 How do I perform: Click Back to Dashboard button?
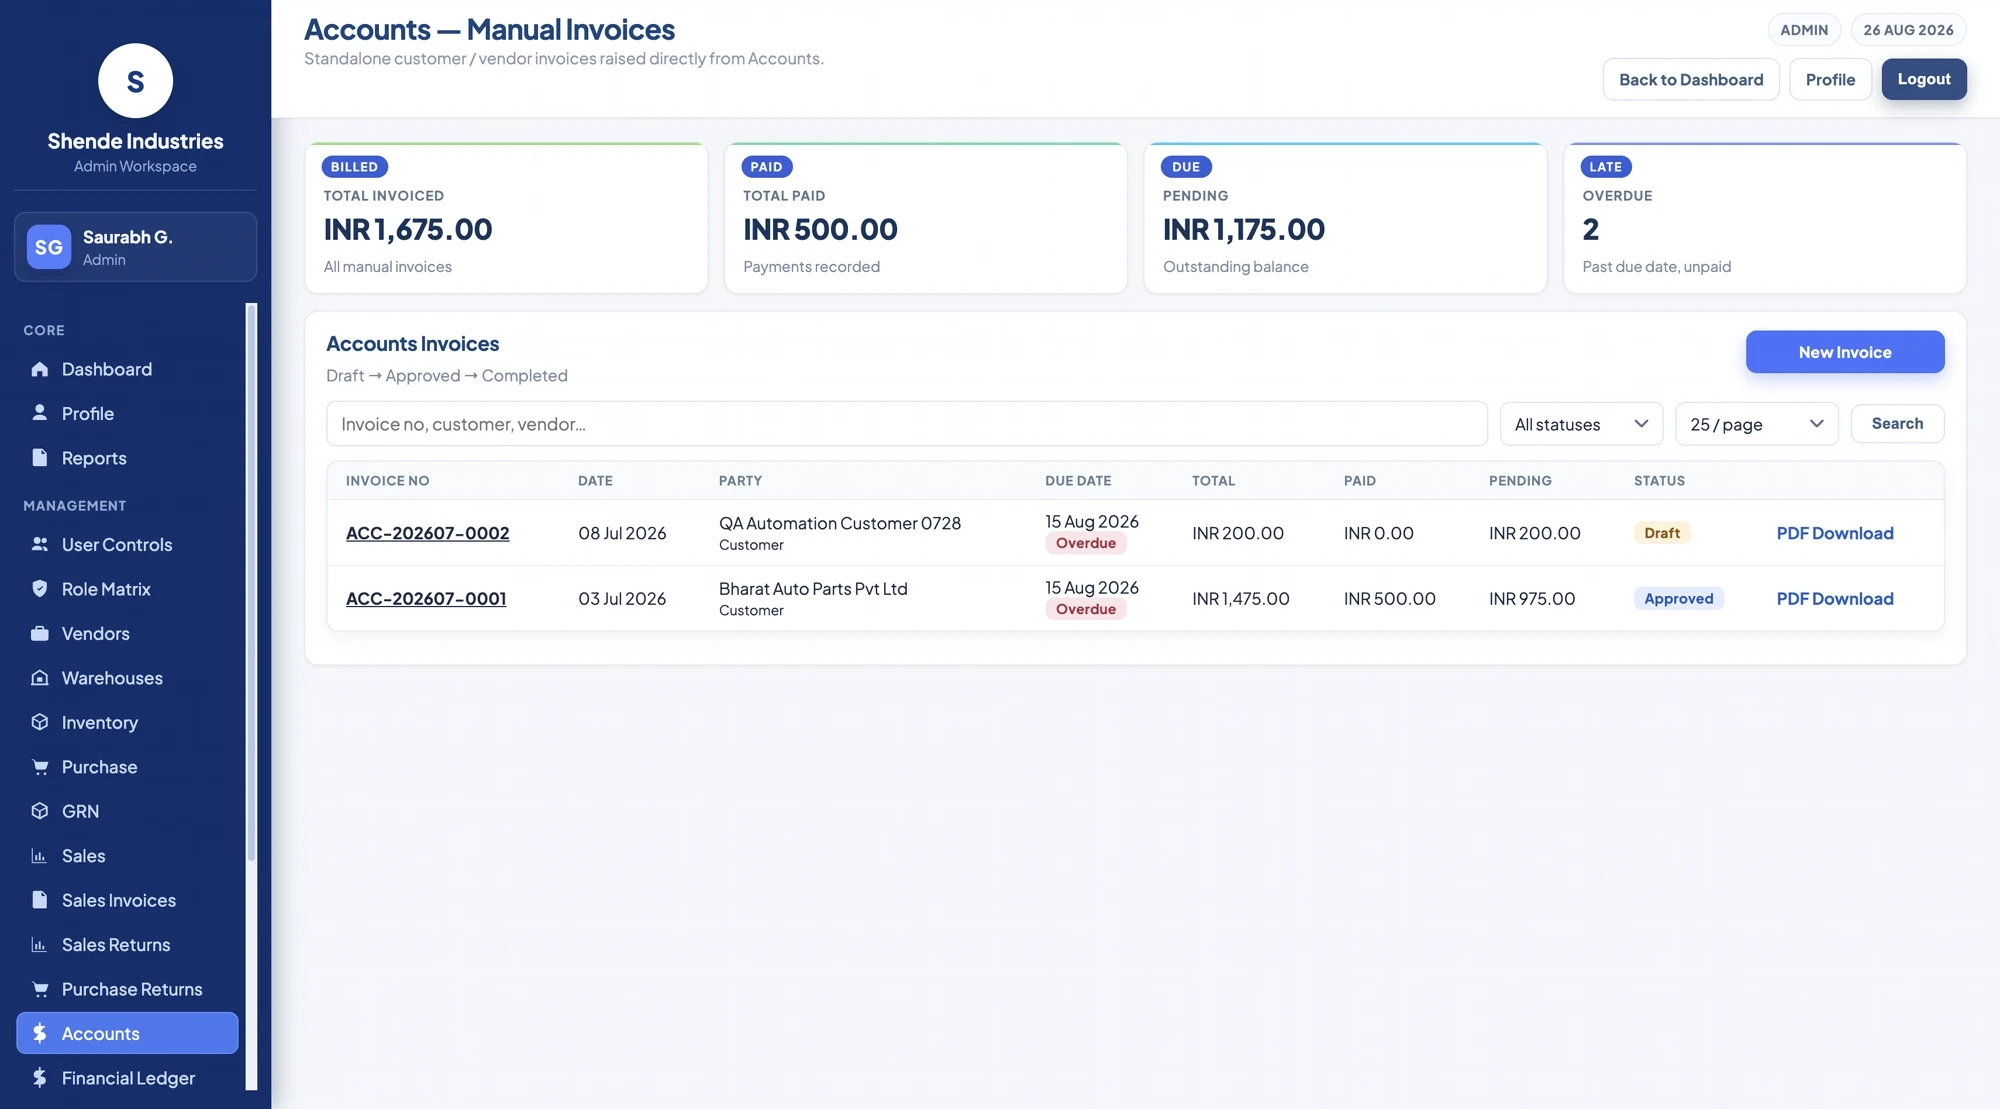tap(1691, 79)
